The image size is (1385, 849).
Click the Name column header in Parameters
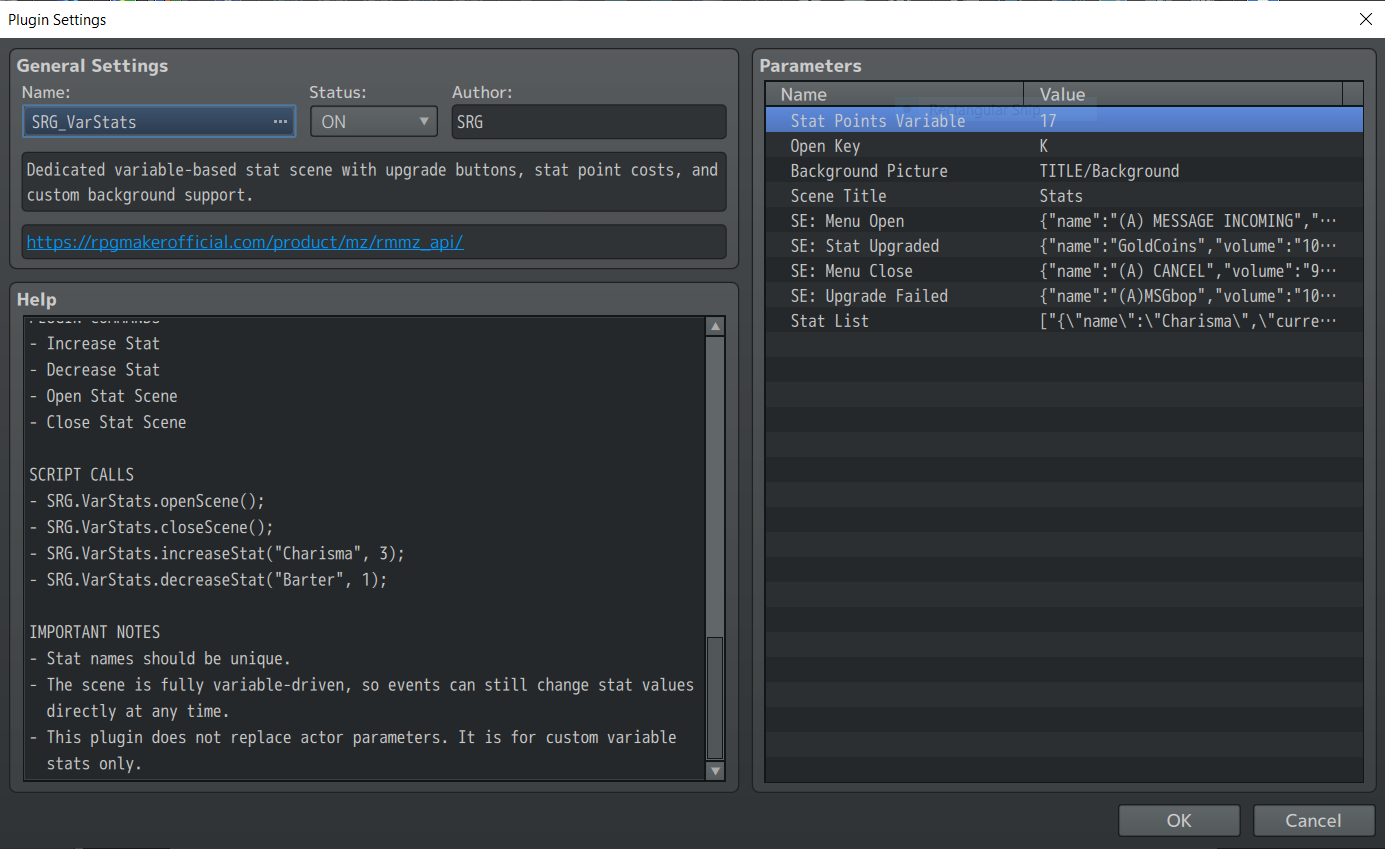(x=895, y=94)
